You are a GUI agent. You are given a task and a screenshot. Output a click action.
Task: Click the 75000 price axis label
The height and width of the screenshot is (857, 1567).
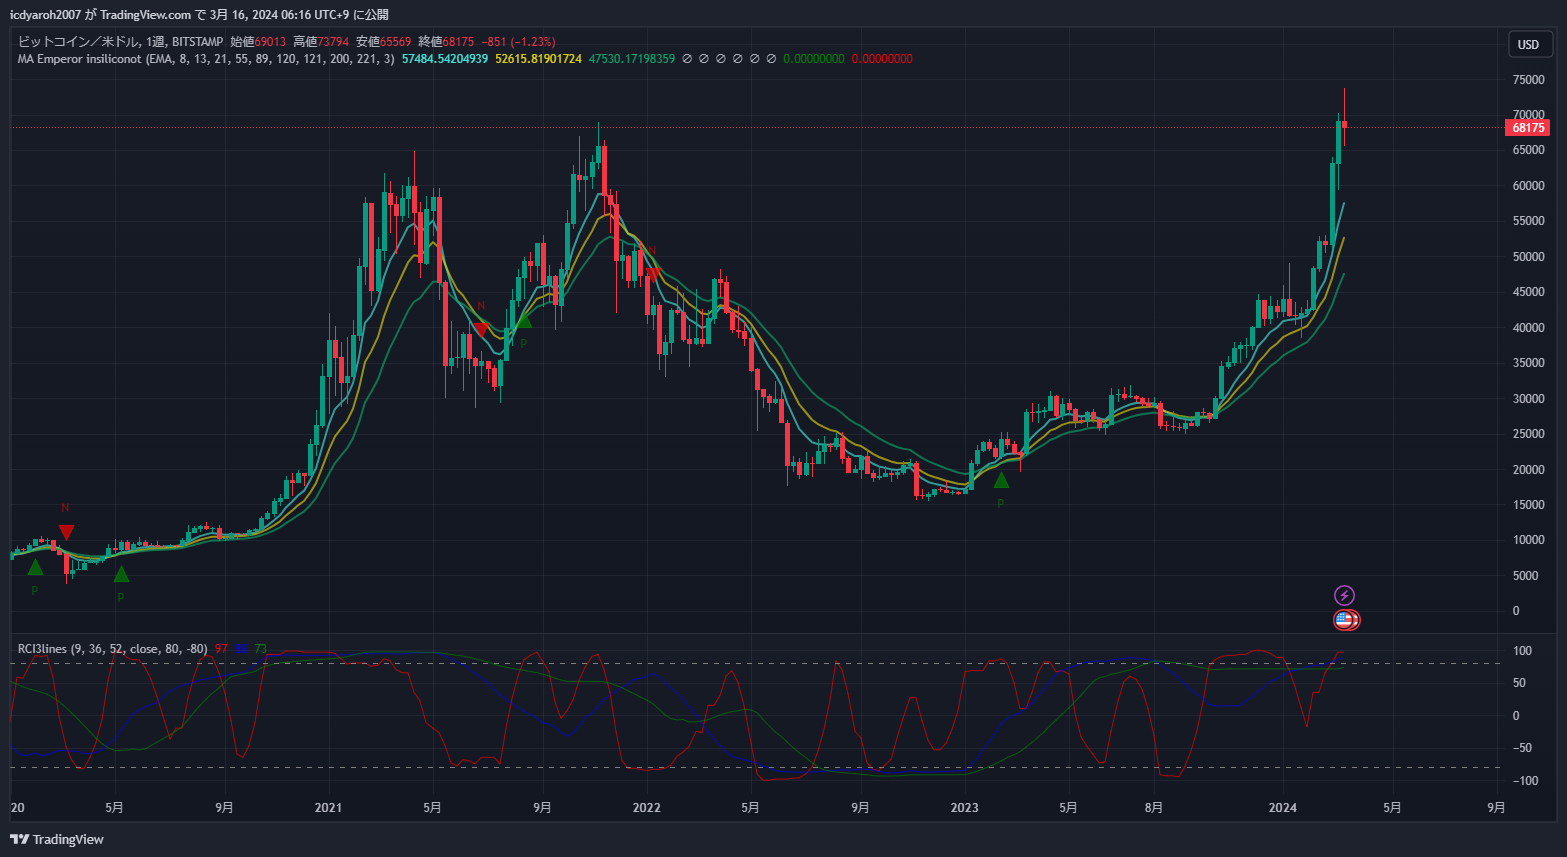pos(1528,80)
